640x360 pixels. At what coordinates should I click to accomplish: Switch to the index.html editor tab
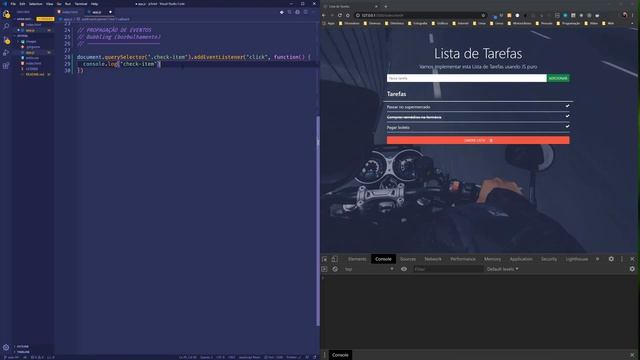point(69,12)
